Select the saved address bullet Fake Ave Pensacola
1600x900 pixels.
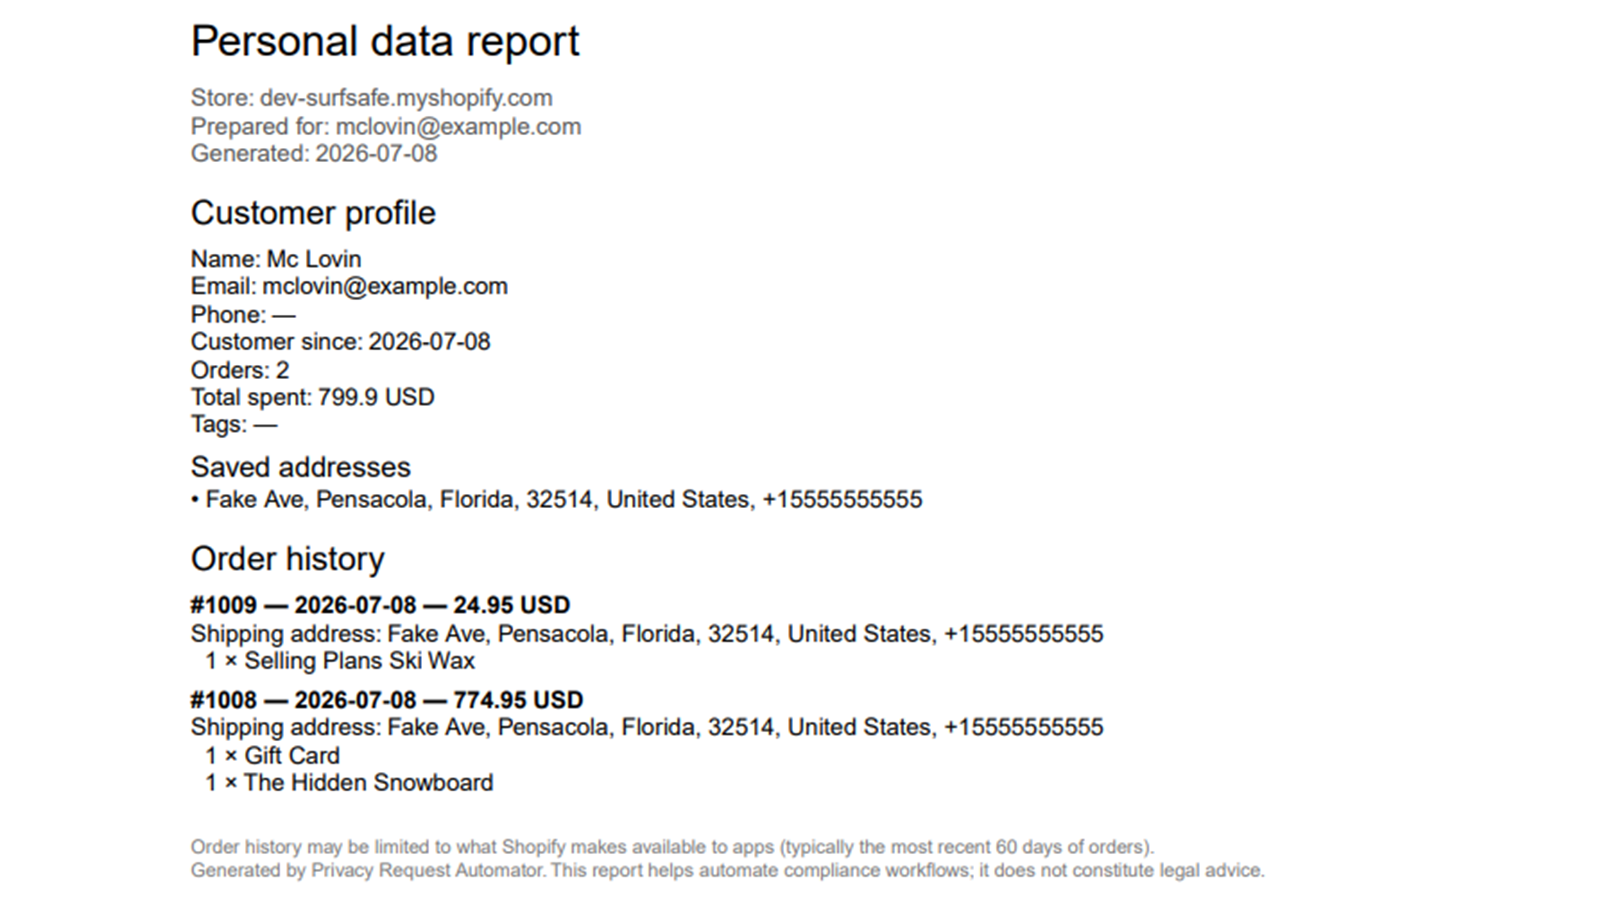tap(557, 500)
